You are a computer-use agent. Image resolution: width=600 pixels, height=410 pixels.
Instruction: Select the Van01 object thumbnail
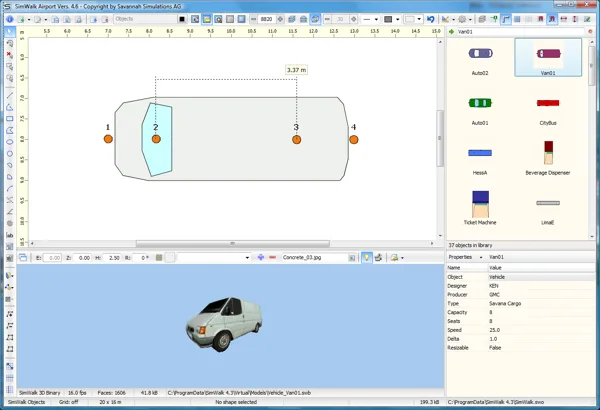tap(548, 57)
